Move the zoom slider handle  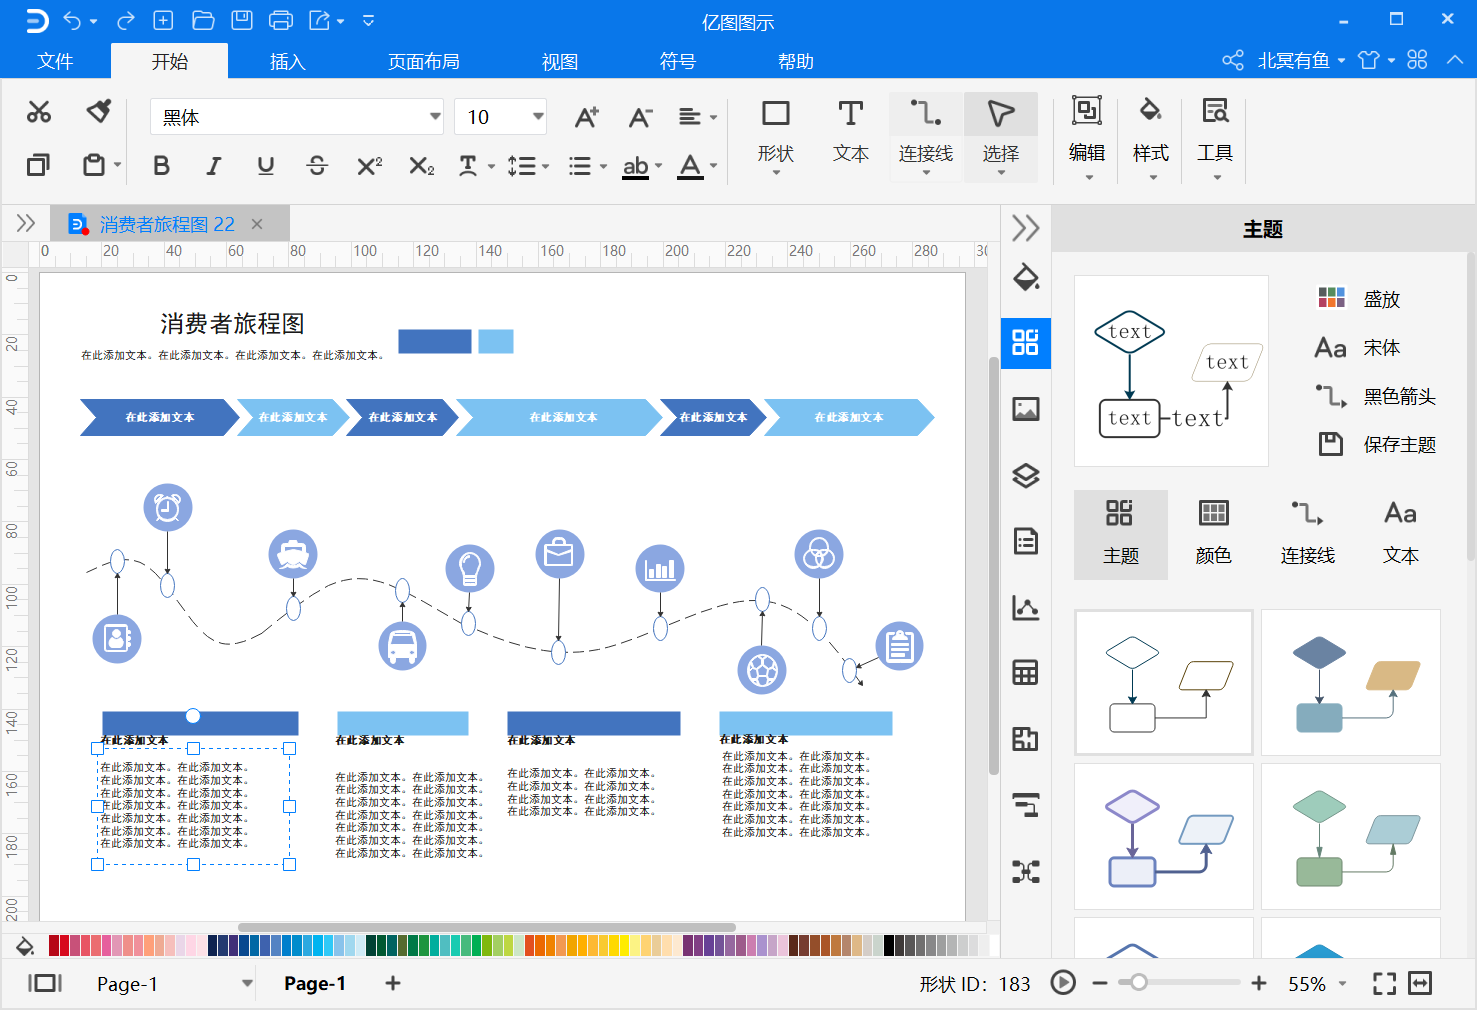click(1138, 983)
